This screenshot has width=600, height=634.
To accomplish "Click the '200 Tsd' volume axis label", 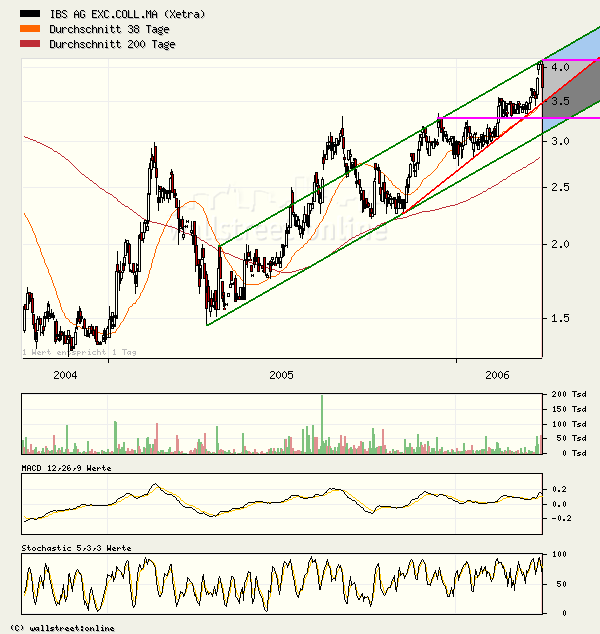I will tap(569, 394).
